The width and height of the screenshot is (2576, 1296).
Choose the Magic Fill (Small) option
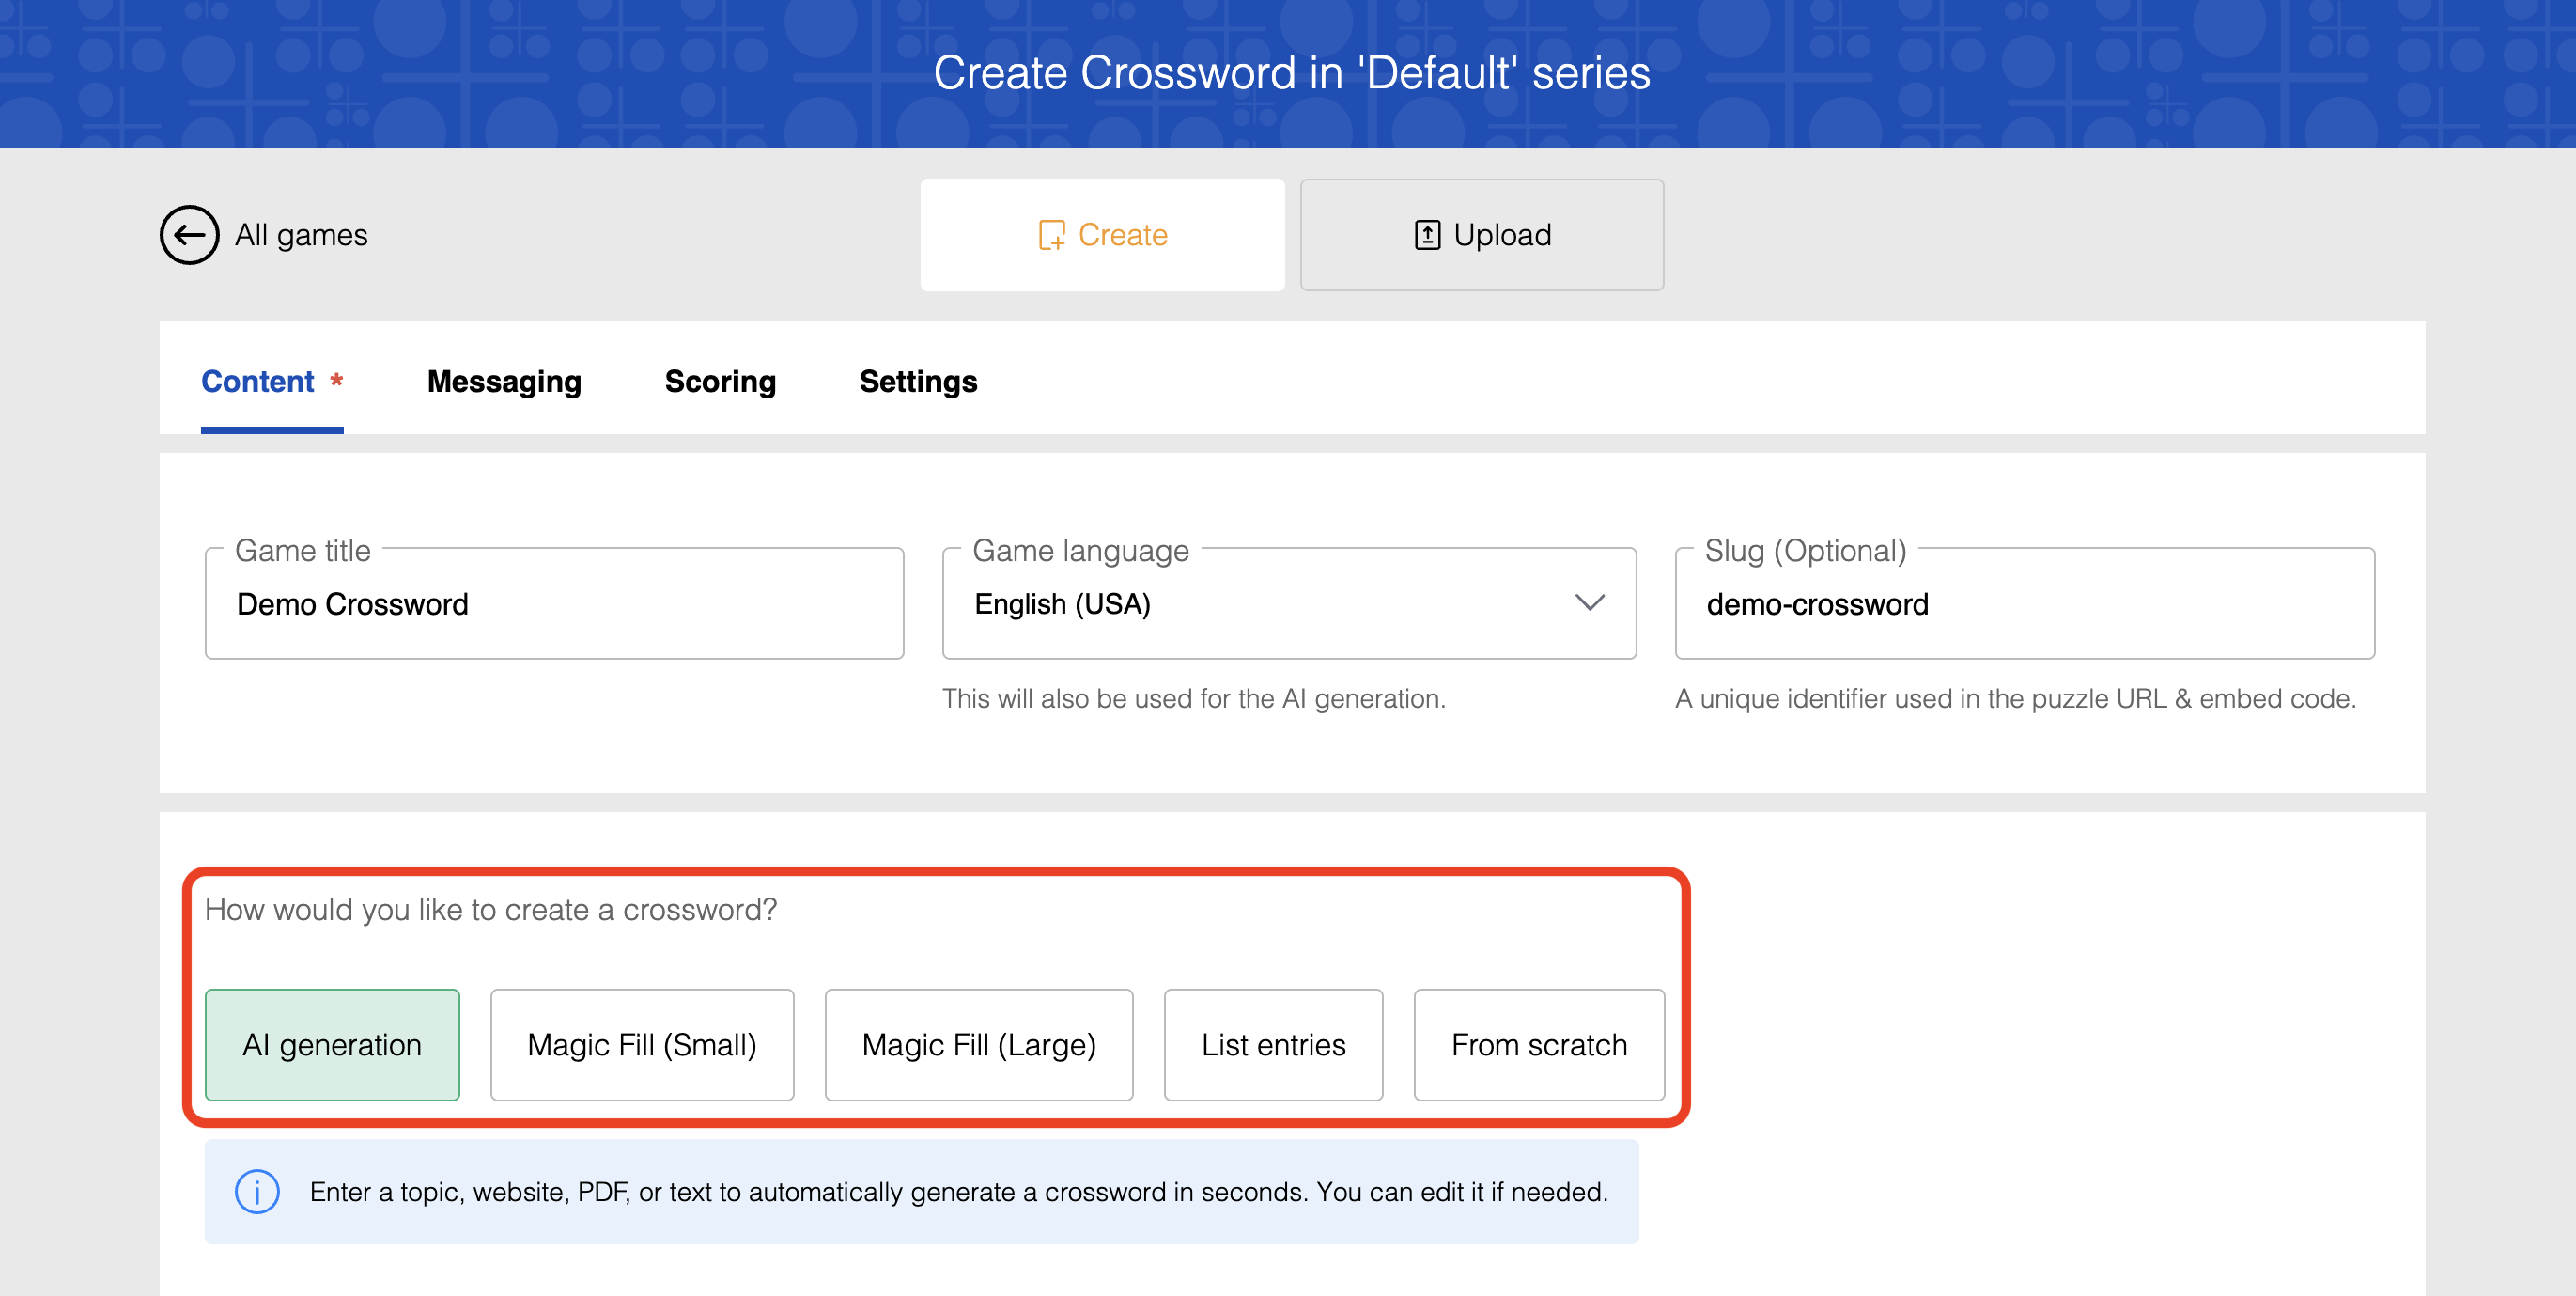642,1044
